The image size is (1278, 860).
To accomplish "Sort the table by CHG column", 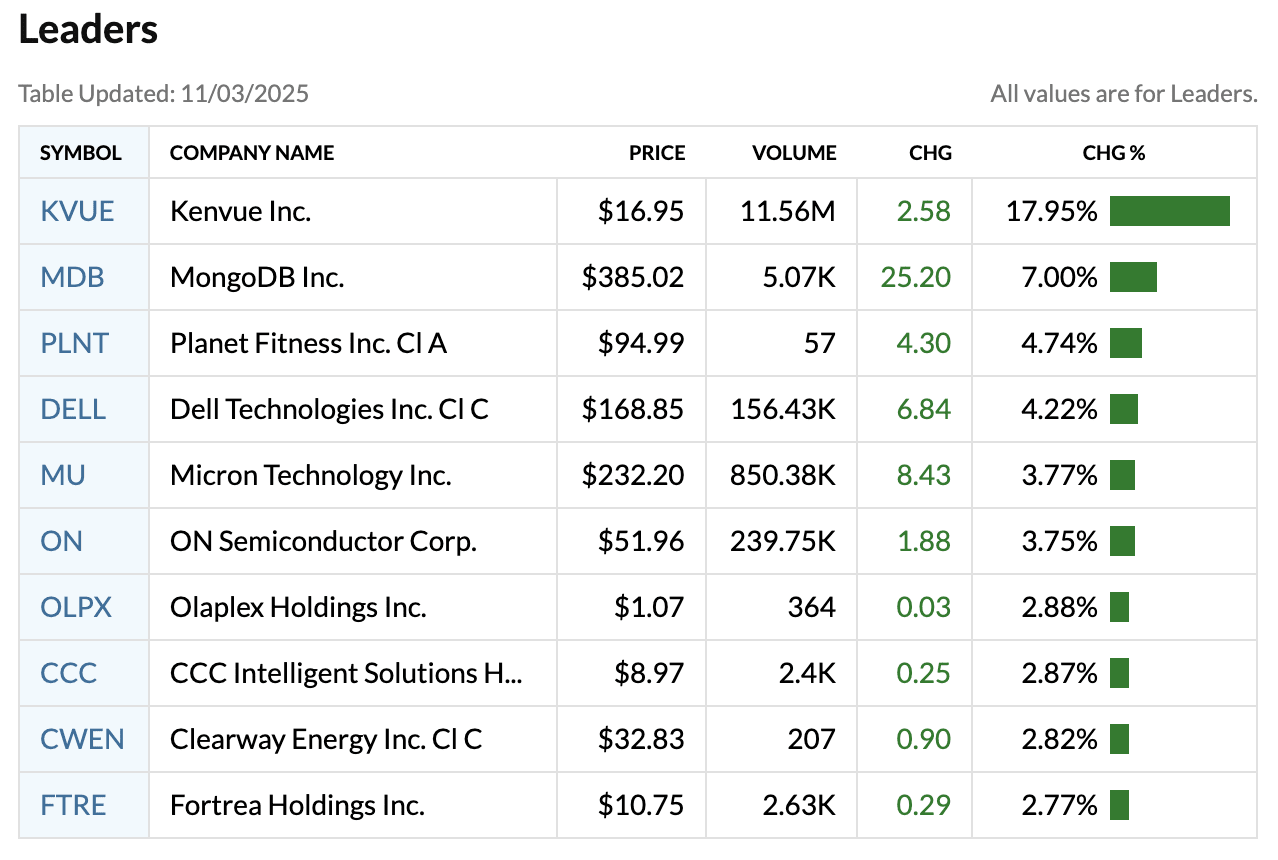I will click(x=930, y=152).
